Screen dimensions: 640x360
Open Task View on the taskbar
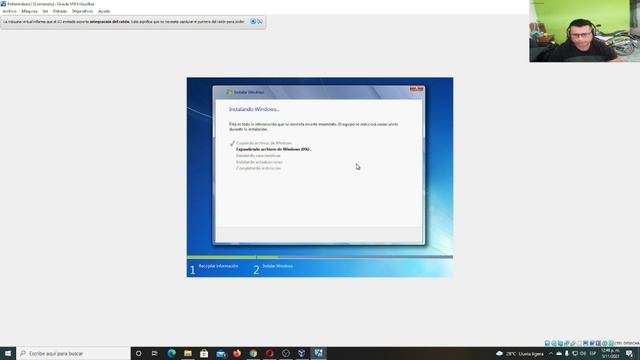tap(155, 353)
